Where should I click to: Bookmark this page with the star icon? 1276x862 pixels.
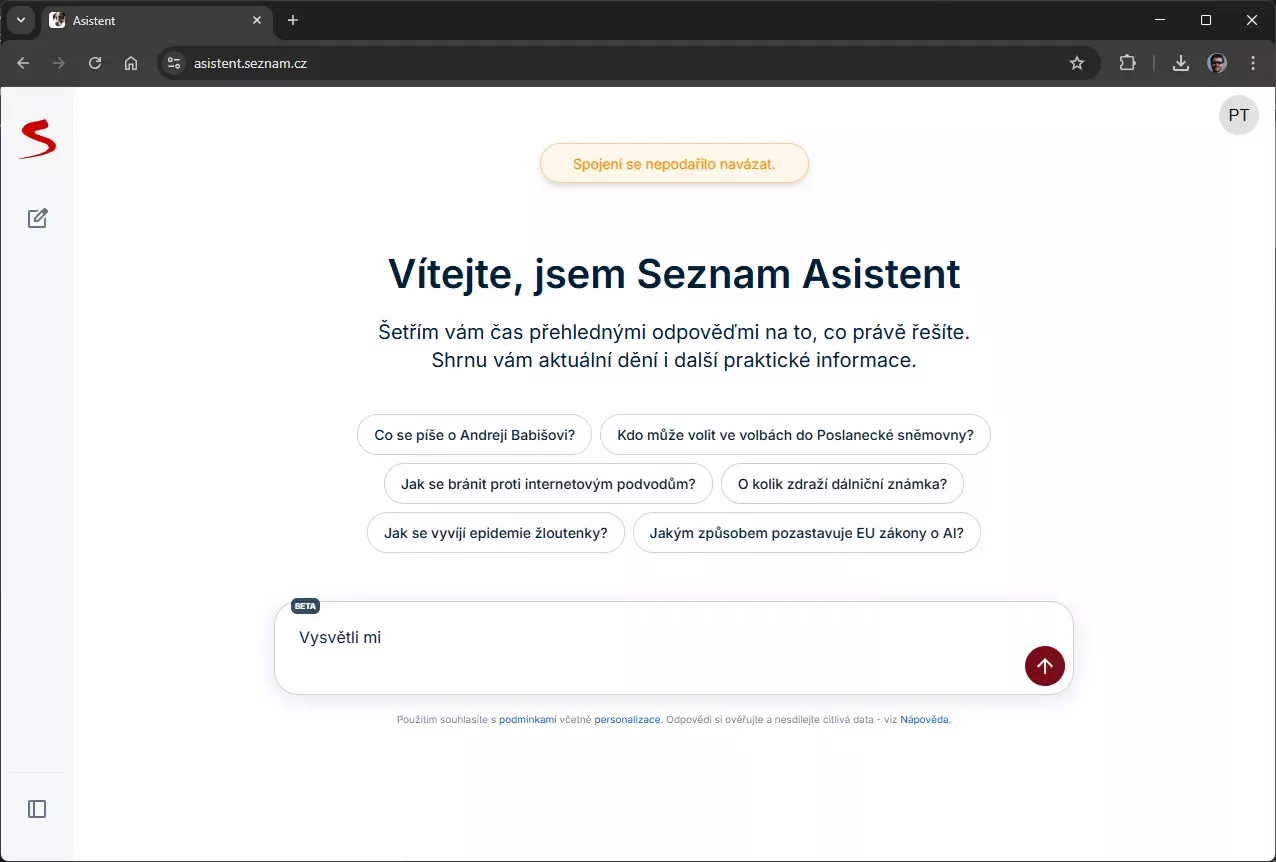1077,63
